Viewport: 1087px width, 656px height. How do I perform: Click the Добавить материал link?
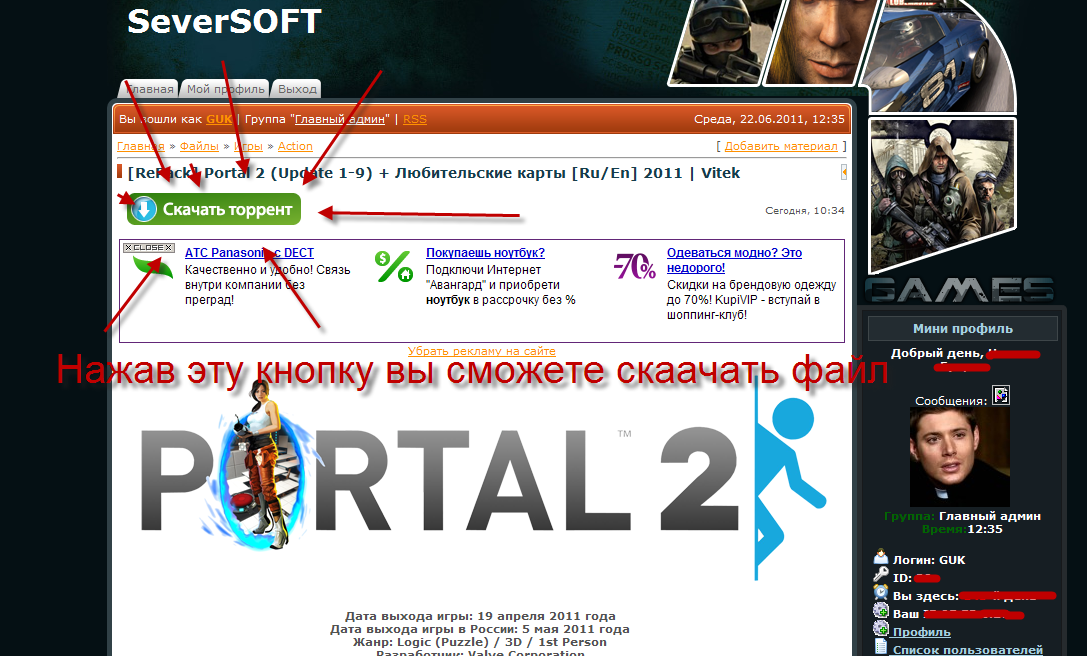point(781,146)
